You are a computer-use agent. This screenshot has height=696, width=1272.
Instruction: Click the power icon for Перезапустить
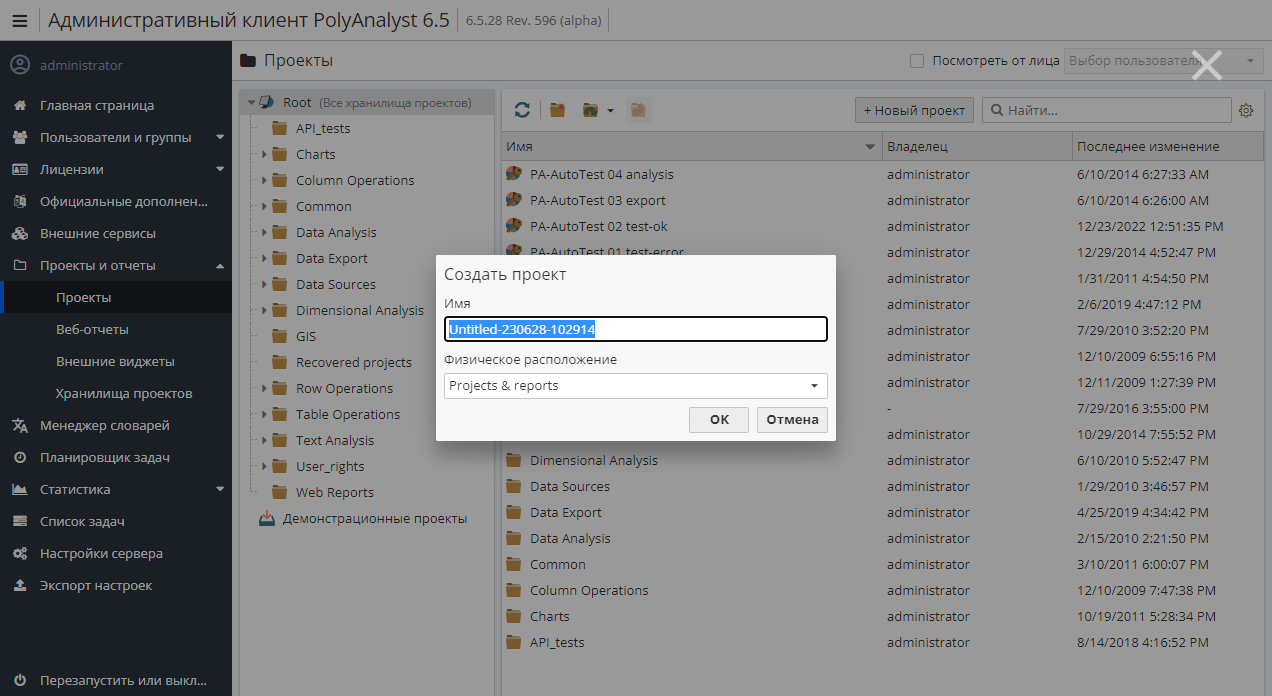point(19,681)
